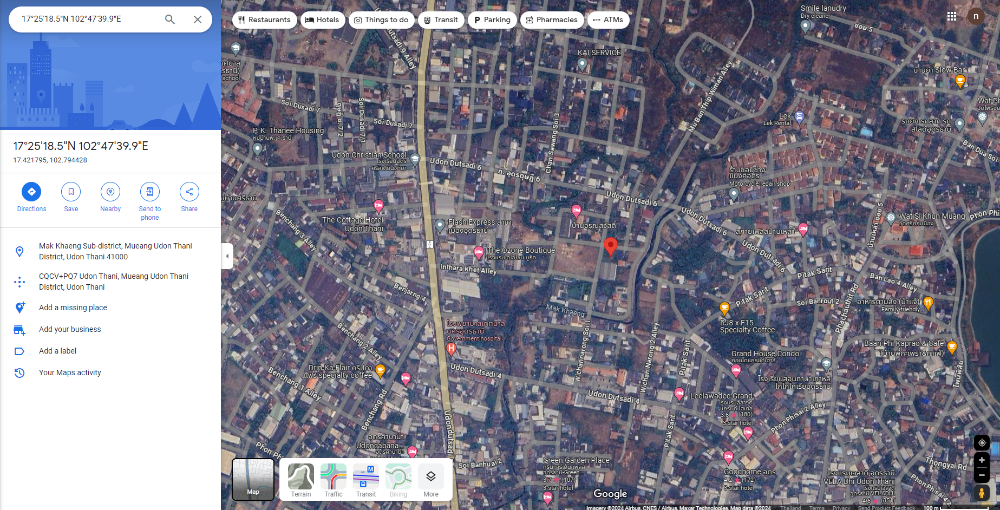
Task: Toggle the Transit layer
Action: pyautogui.click(x=366, y=480)
